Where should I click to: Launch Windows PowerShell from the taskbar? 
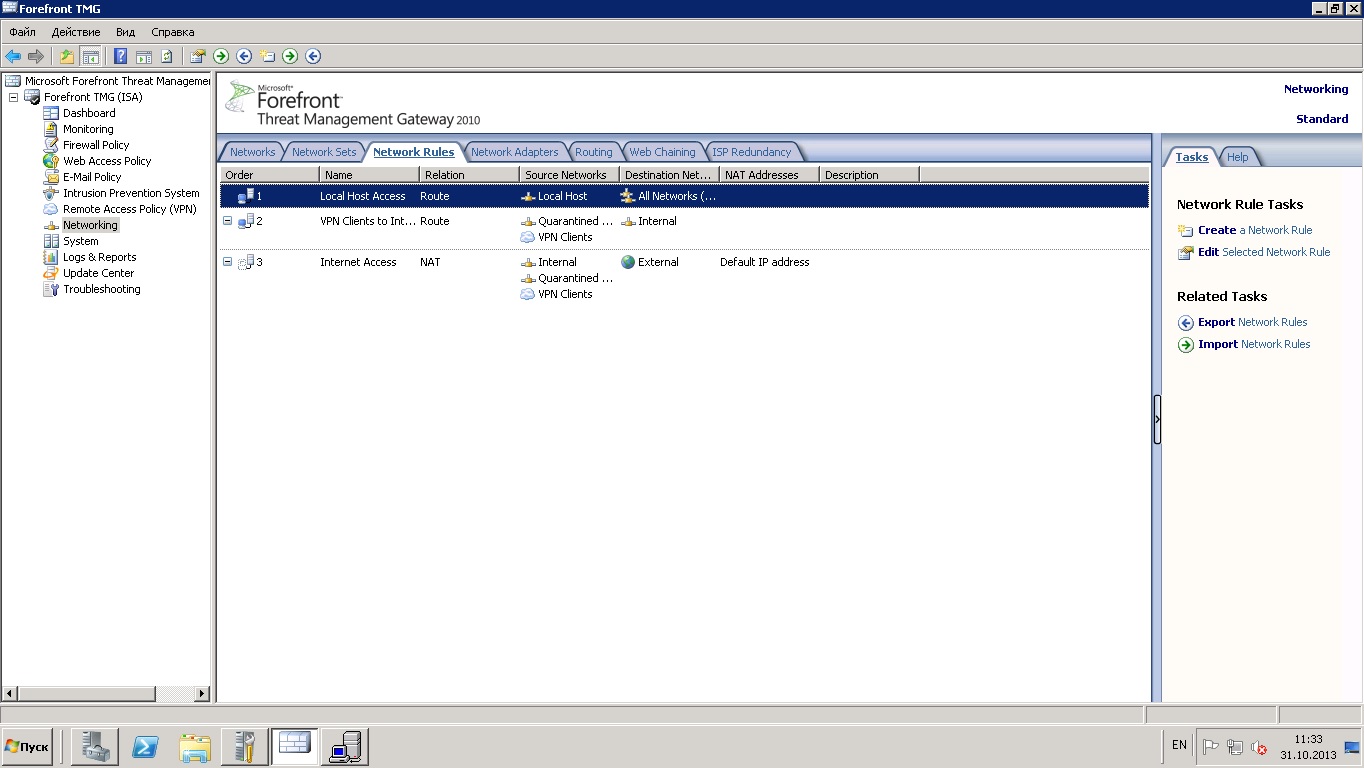[145, 747]
